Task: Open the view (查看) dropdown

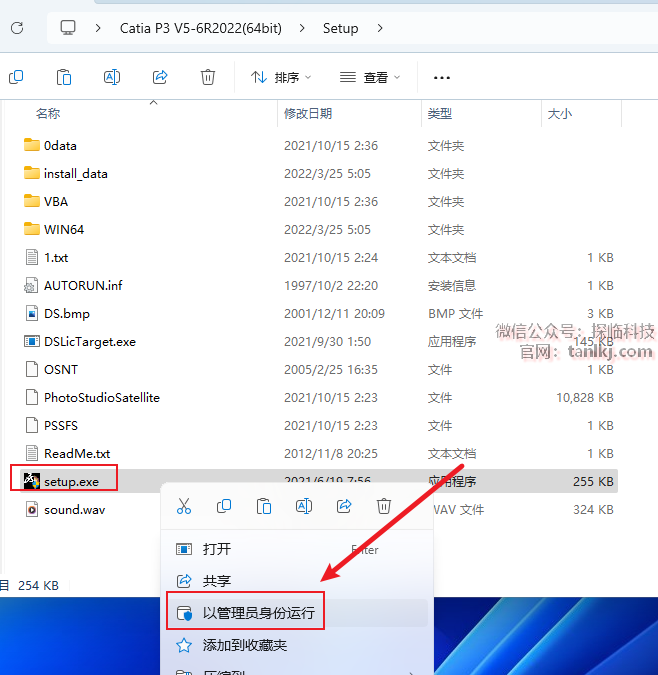Action: click(370, 77)
